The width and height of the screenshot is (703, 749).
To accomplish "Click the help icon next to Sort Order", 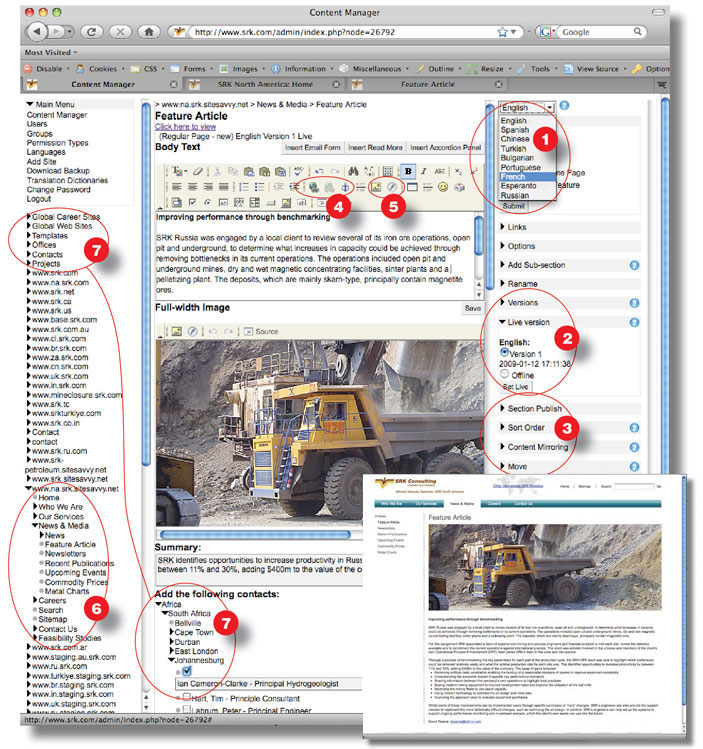I will point(634,428).
